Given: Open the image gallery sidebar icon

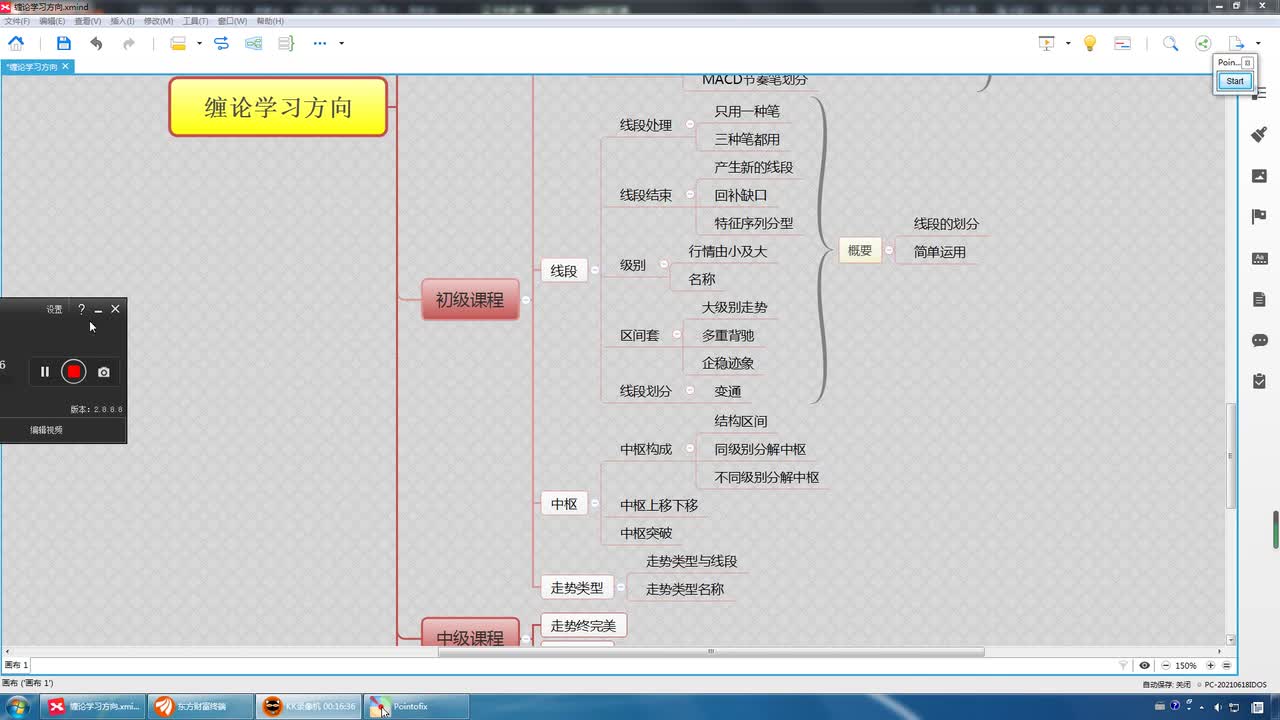Looking at the screenshot, I should (1260, 176).
